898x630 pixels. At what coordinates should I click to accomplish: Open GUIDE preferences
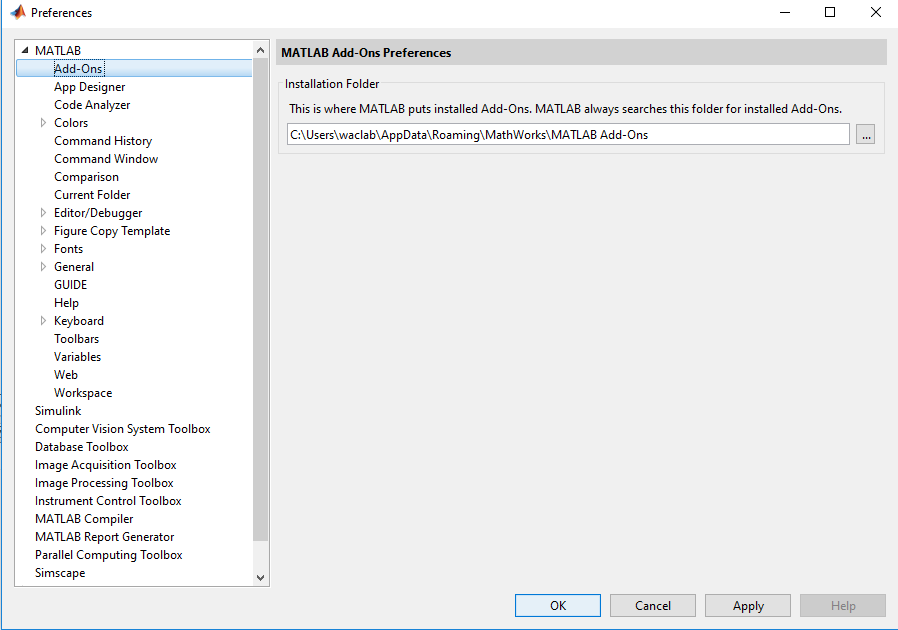[x=70, y=285]
